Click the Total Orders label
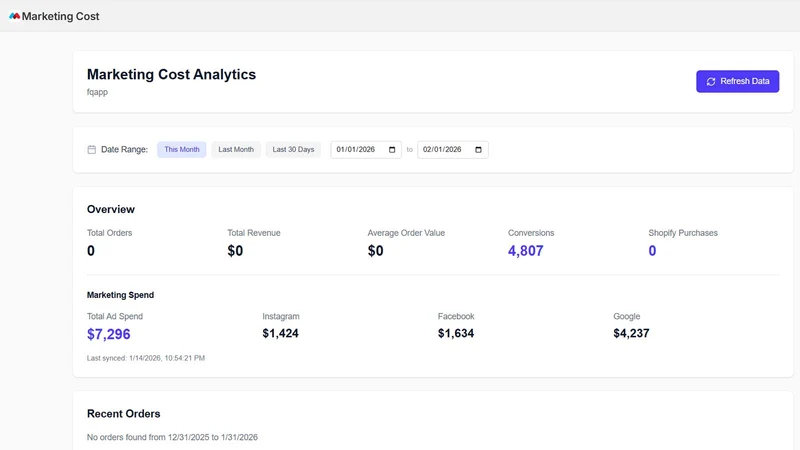 click(x=109, y=233)
